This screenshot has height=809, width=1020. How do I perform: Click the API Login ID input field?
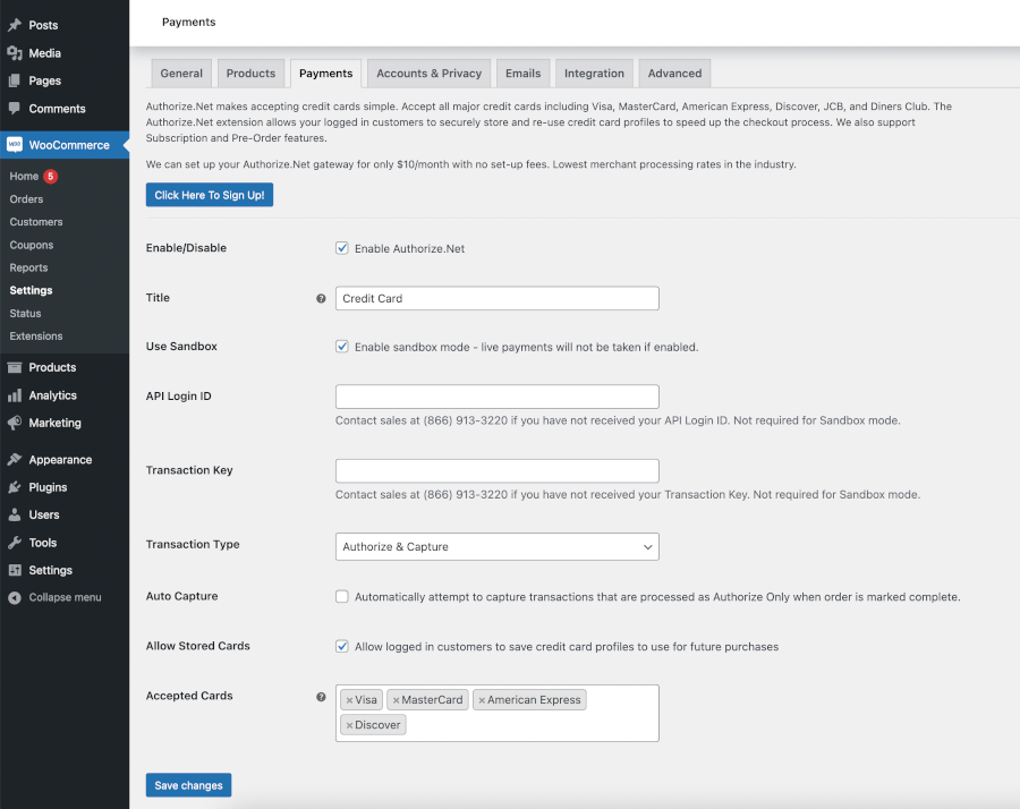pyautogui.click(x=497, y=397)
